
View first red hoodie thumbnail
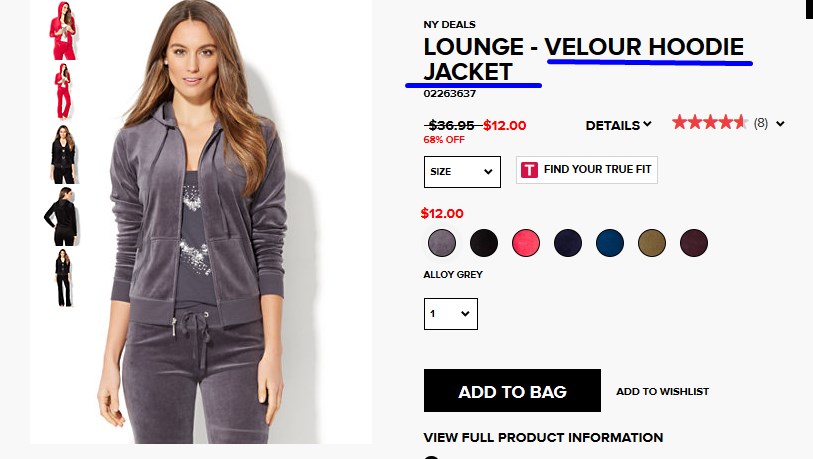tap(63, 31)
